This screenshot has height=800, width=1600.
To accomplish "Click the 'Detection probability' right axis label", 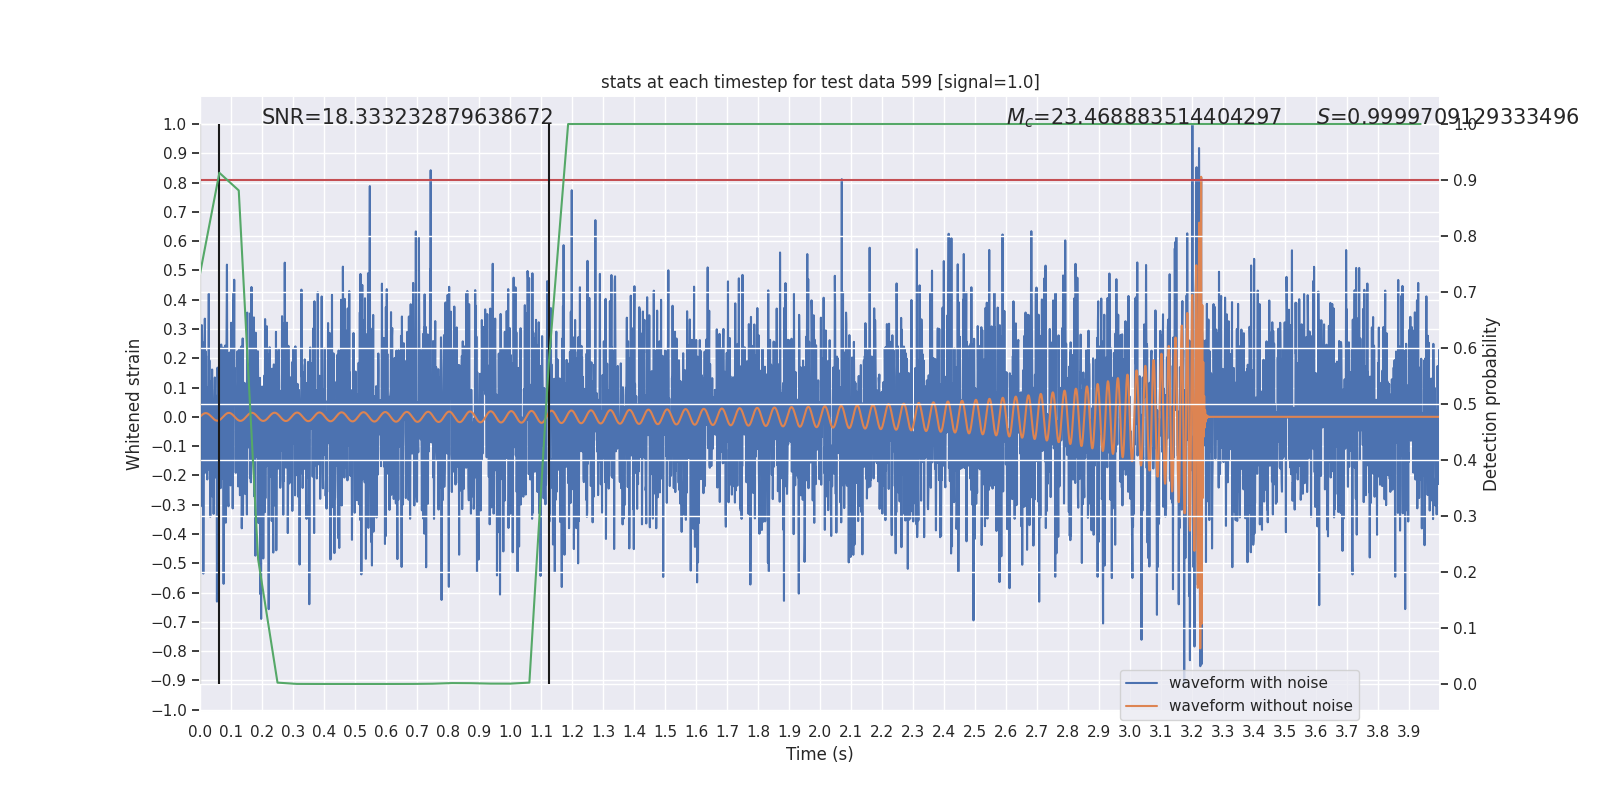I will tap(1491, 404).
